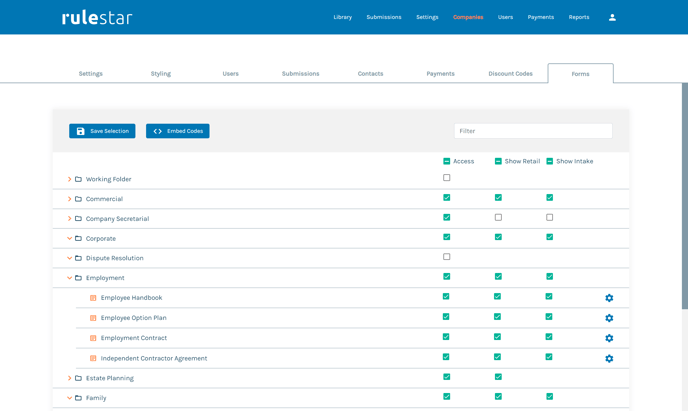Toggle the Access column header checkbox
Screen dimensions: 688x411
tap(447, 161)
